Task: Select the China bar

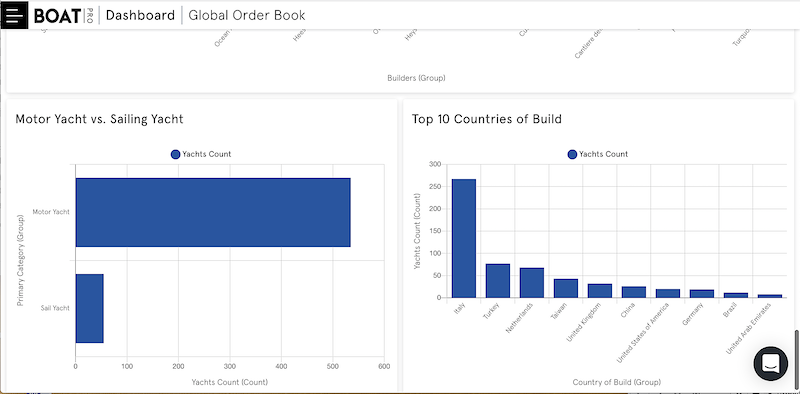Action: (634, 292)
